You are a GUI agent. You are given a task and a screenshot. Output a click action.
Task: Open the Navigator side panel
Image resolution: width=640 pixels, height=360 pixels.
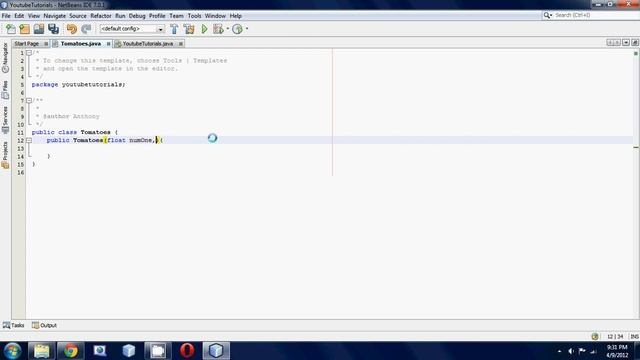(x=5, y=58)
